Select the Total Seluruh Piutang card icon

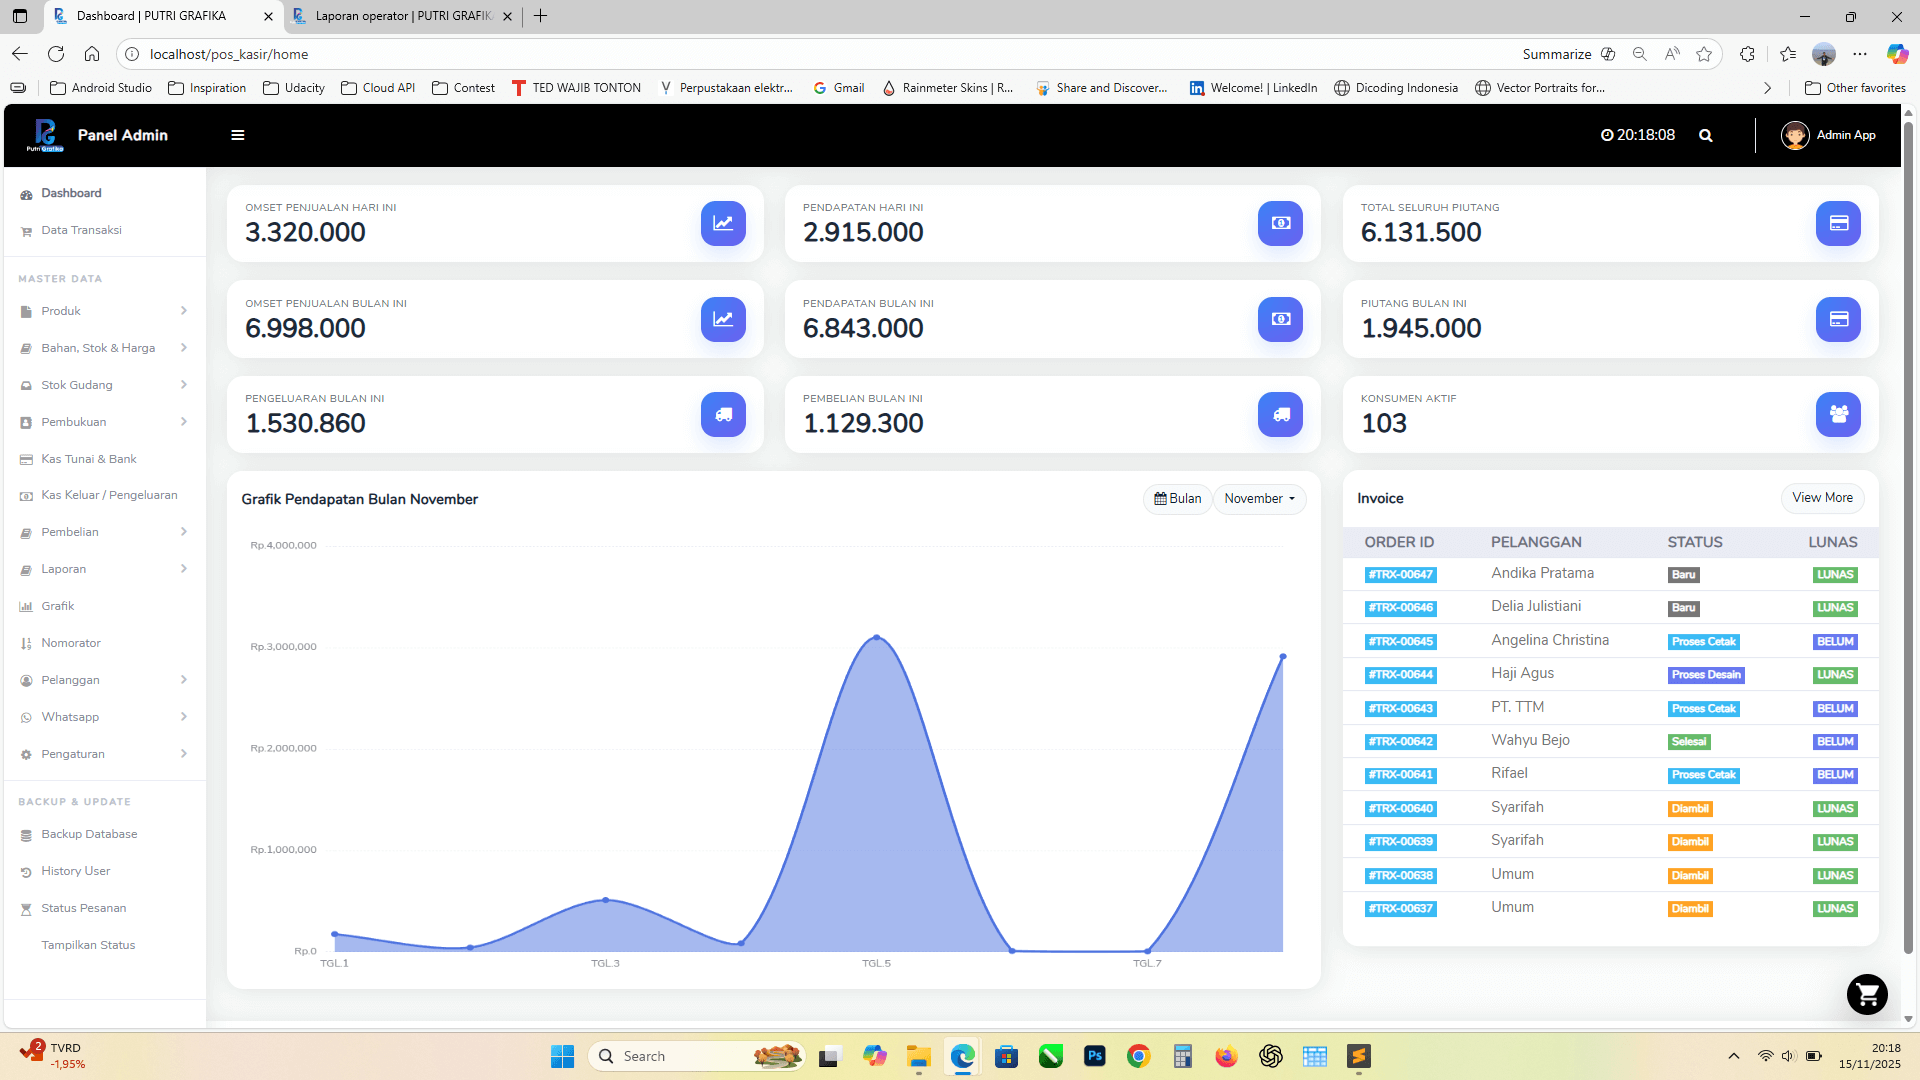(x=1838, y=224)
